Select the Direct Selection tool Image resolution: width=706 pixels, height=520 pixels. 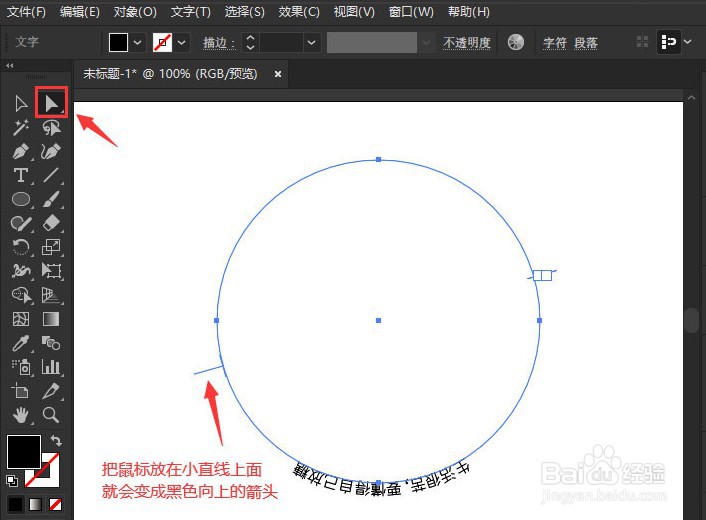point(51,104)
